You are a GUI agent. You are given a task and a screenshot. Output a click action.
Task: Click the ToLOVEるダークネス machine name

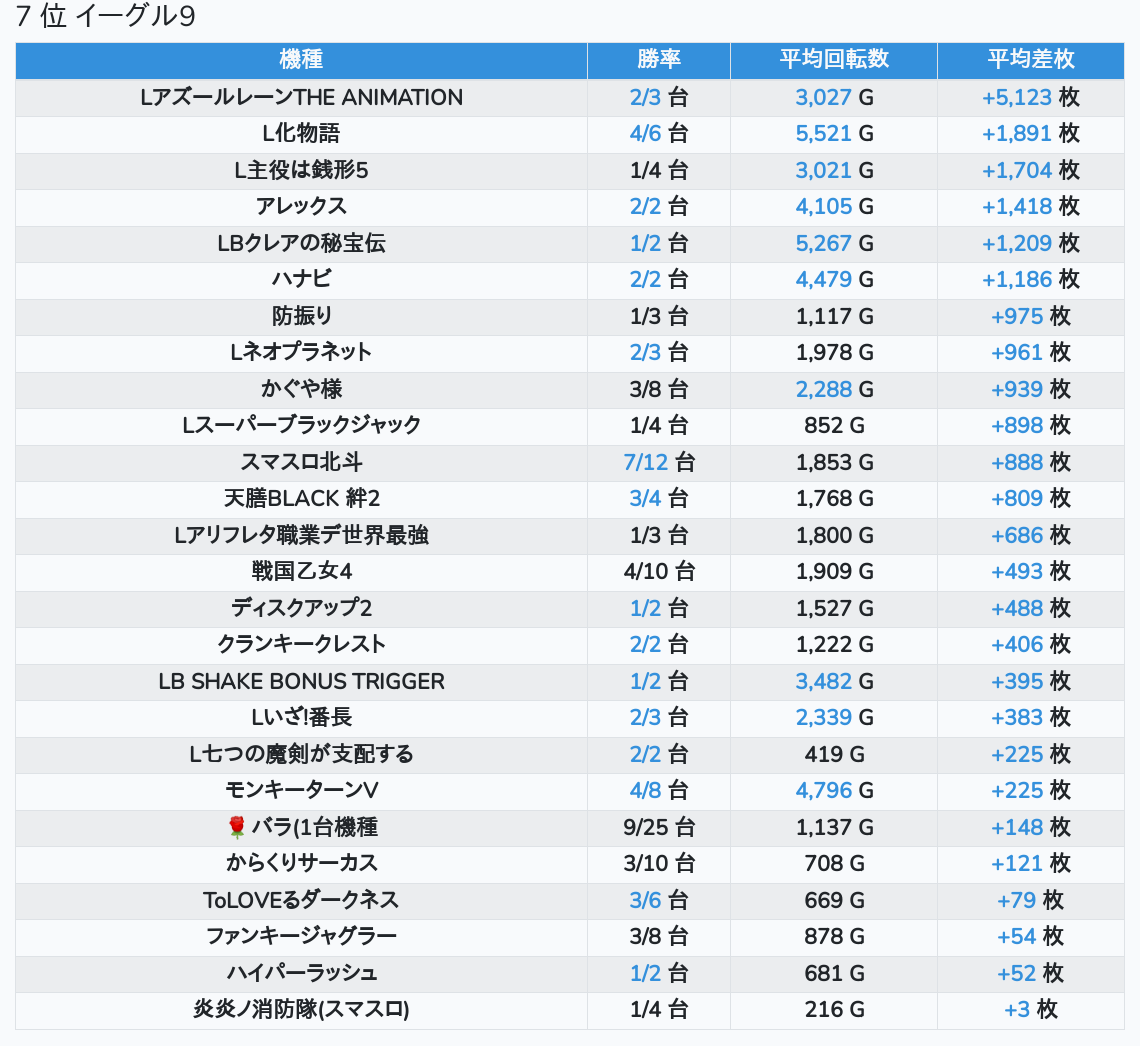click(x=301, y=900)
